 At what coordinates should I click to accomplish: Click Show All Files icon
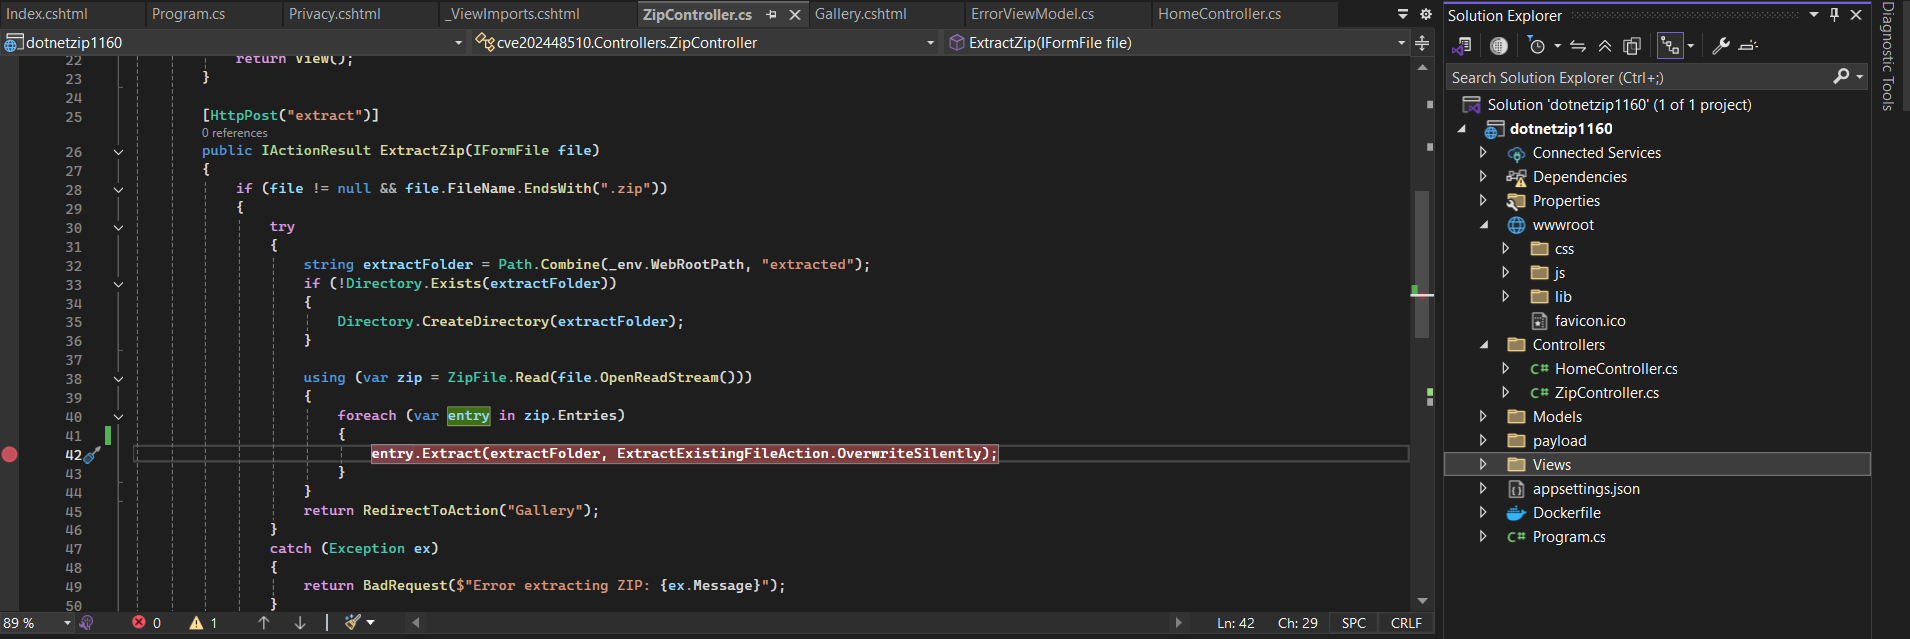pyautogui.click(x=1632, y=46)
